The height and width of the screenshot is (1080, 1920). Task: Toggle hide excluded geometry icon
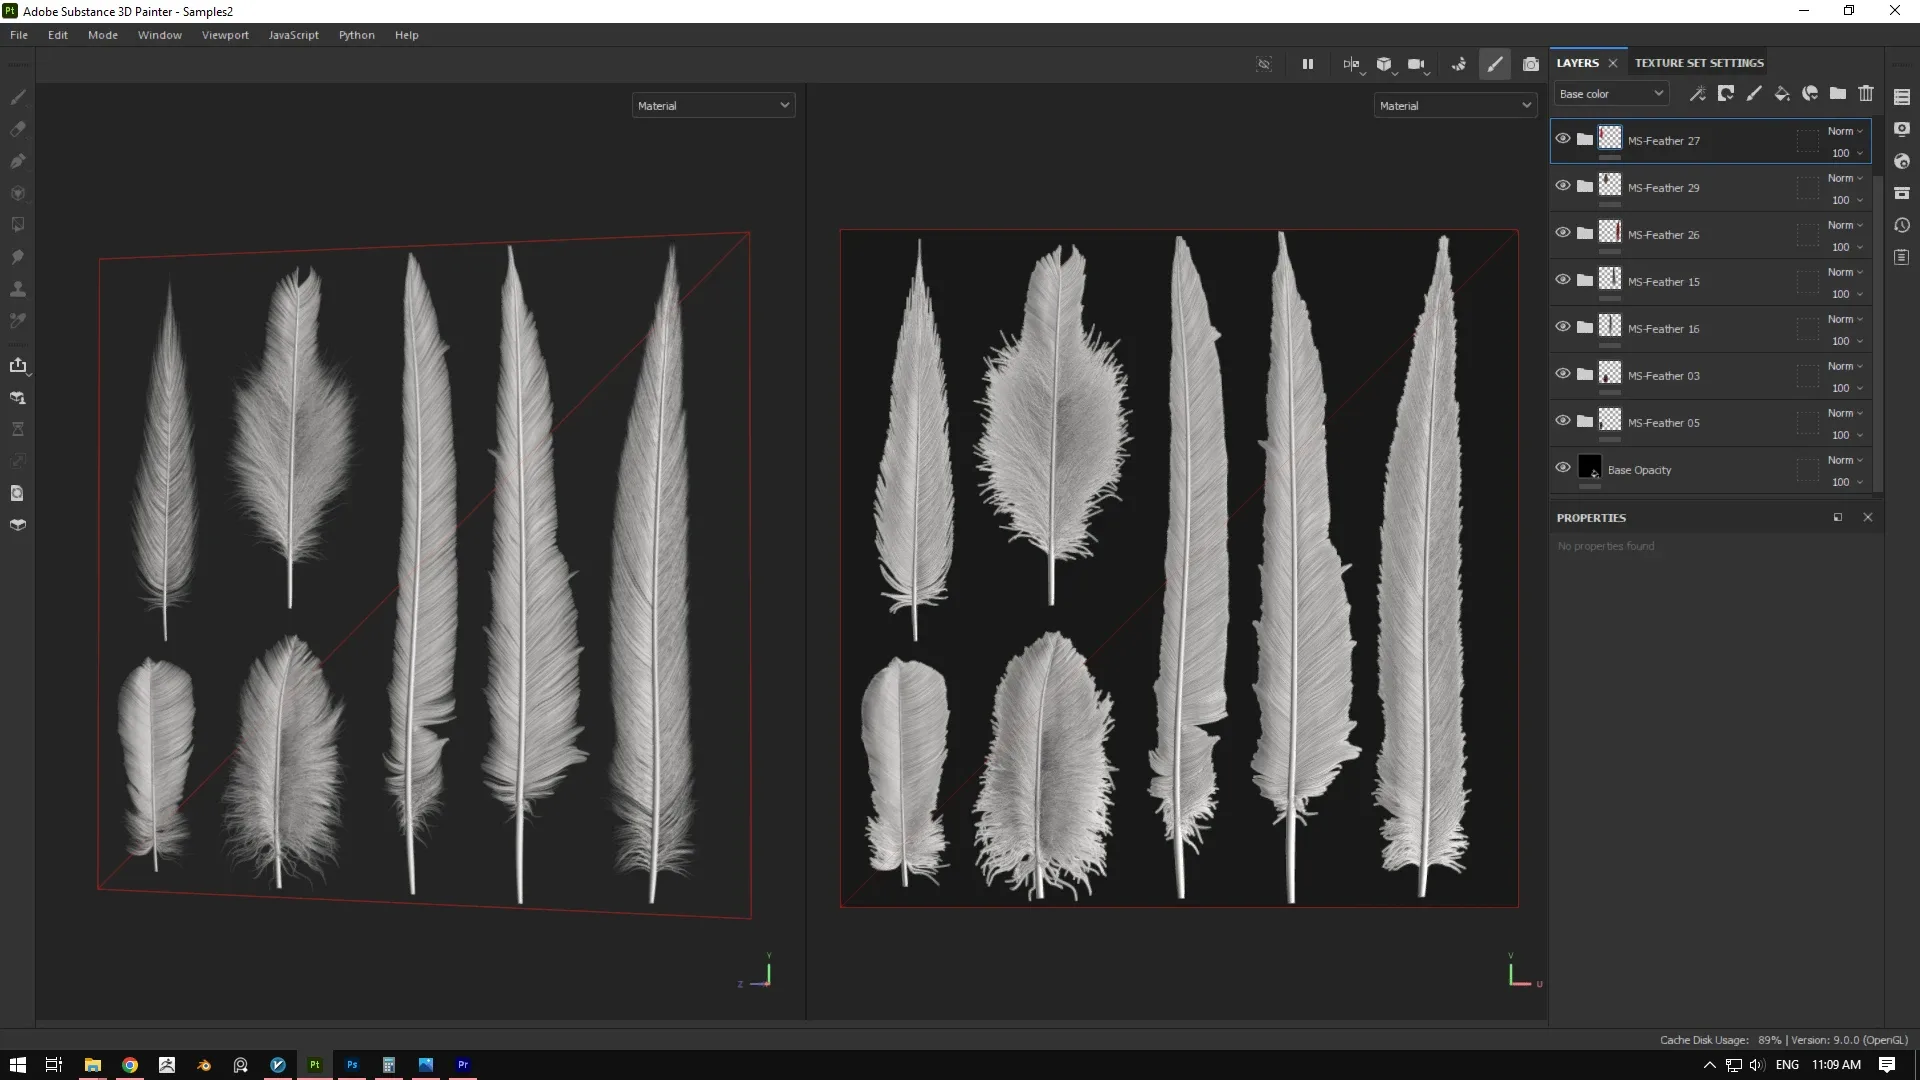pyautogui.click(x=1264, y=64)
